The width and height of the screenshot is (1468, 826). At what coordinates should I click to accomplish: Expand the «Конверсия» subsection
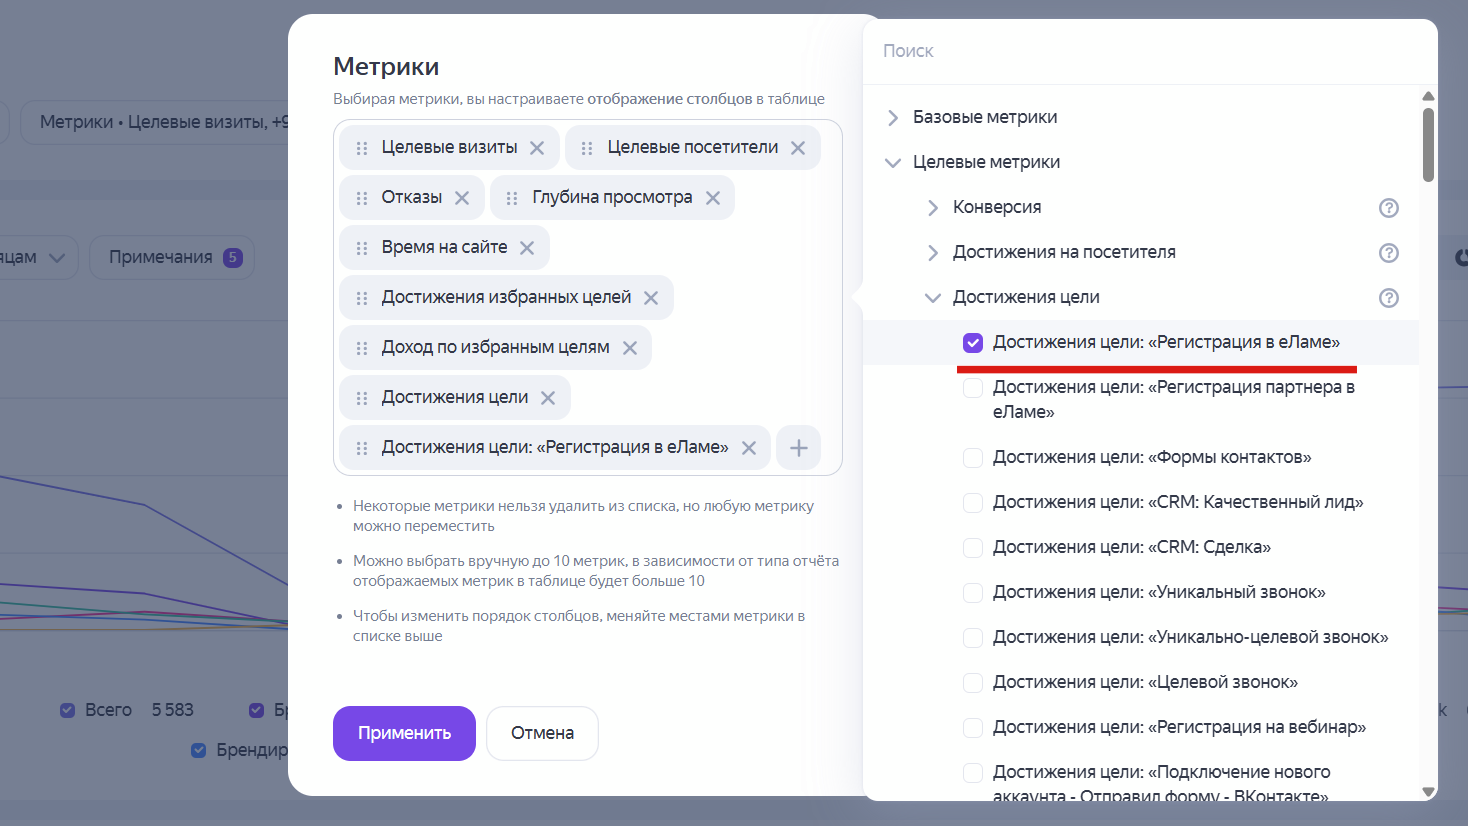pyautogui.click(x=931, y=207)
